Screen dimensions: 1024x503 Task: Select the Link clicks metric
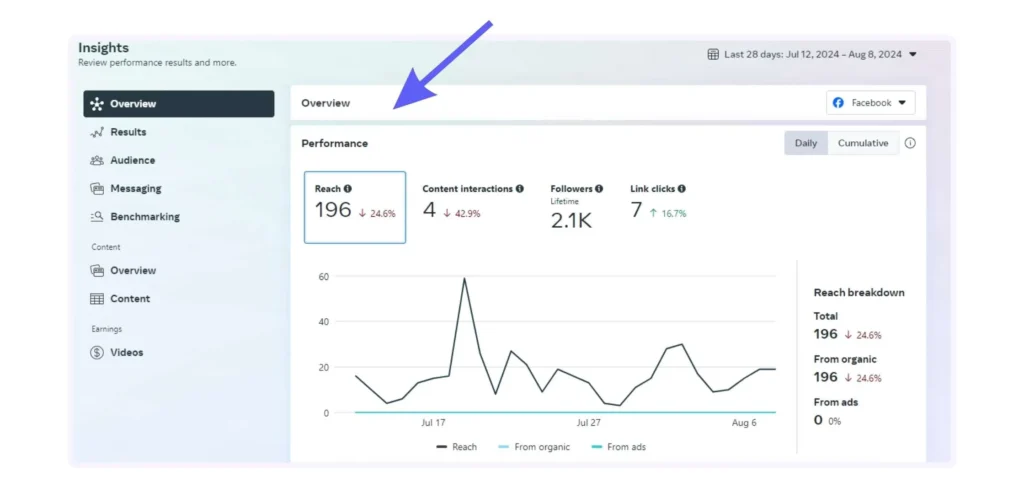(657, 202)
